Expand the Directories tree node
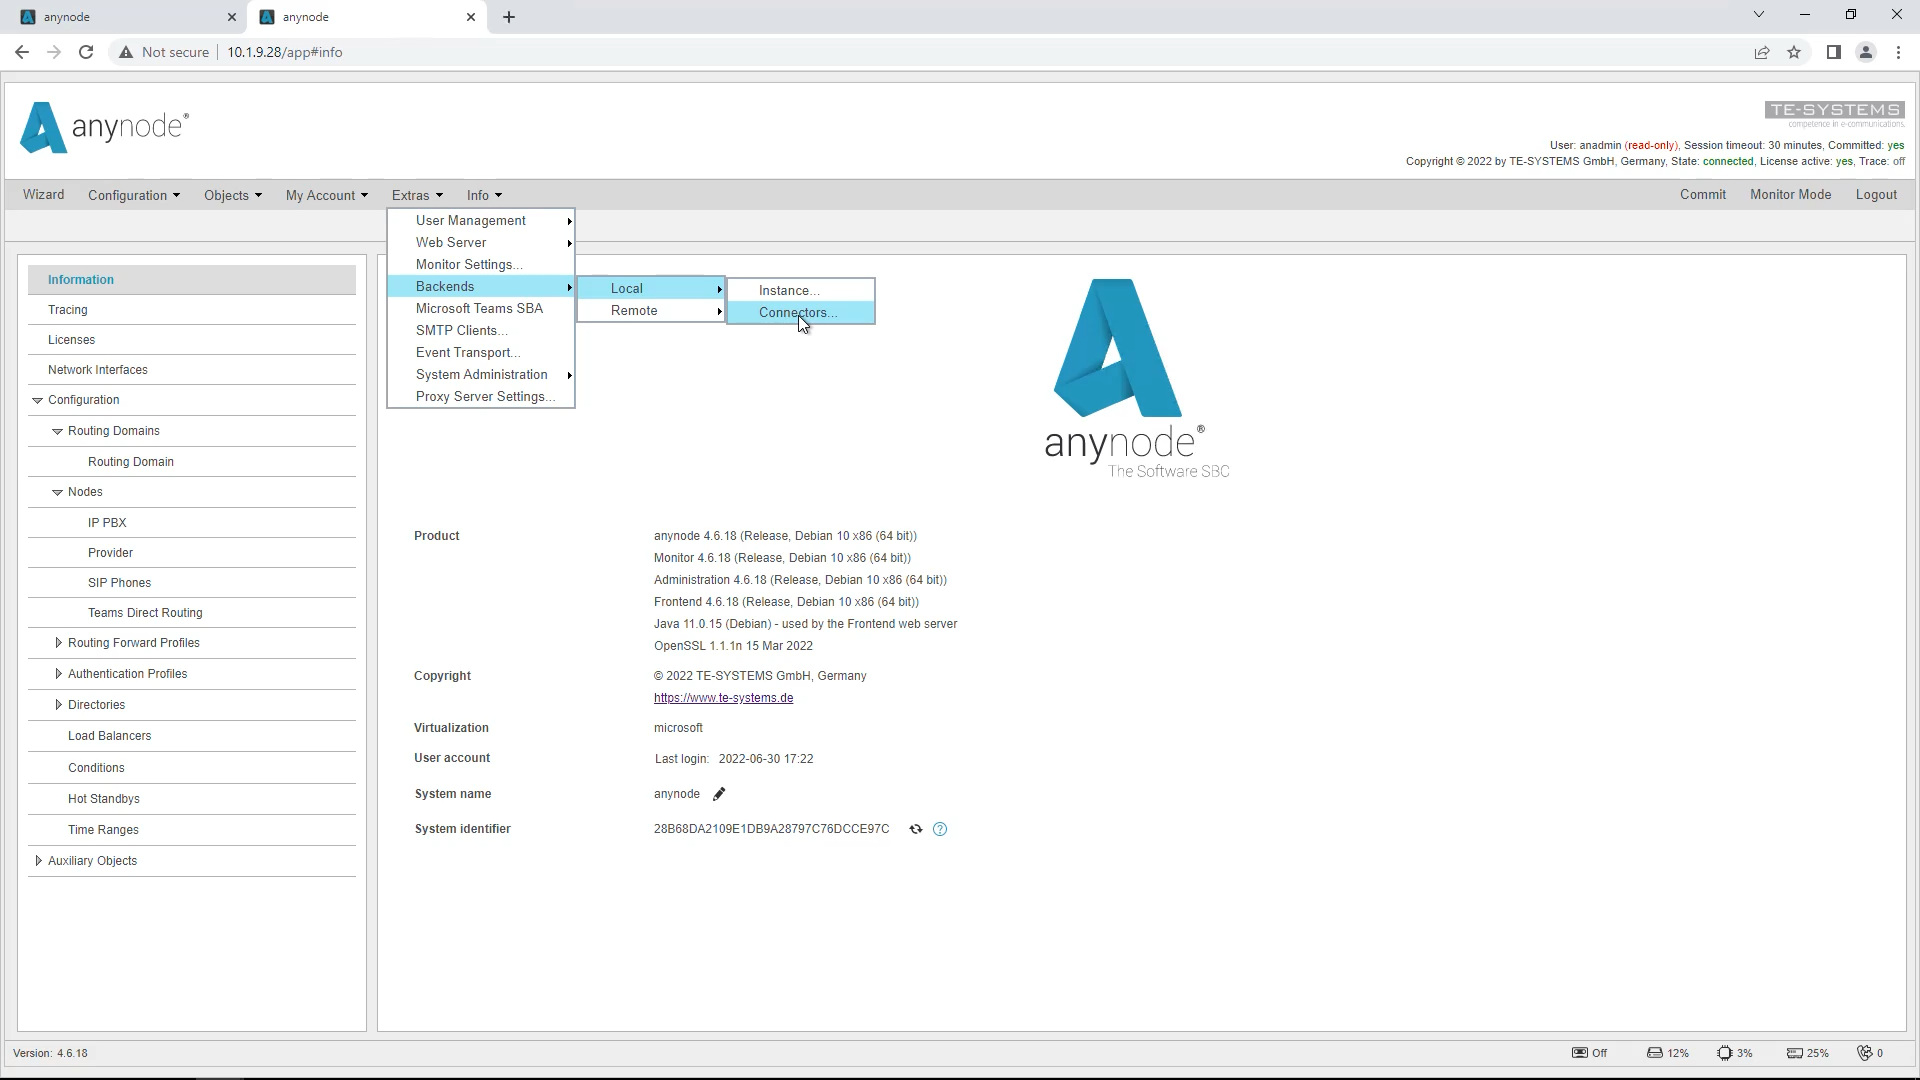 [x=58, y=705]
